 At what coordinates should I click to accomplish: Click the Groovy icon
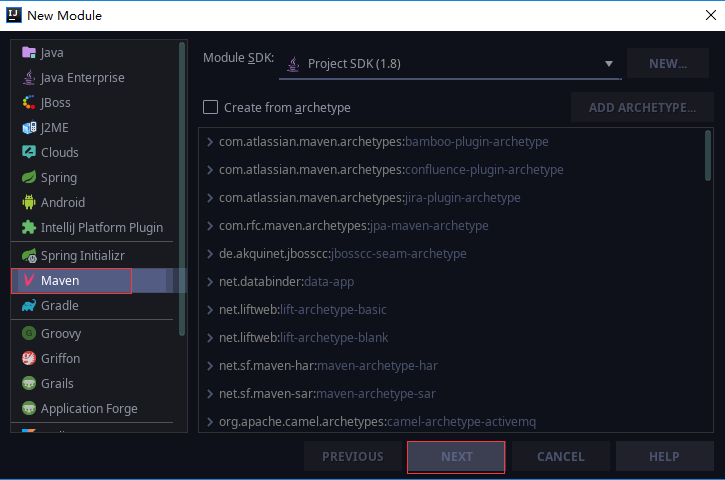point(29,333)
